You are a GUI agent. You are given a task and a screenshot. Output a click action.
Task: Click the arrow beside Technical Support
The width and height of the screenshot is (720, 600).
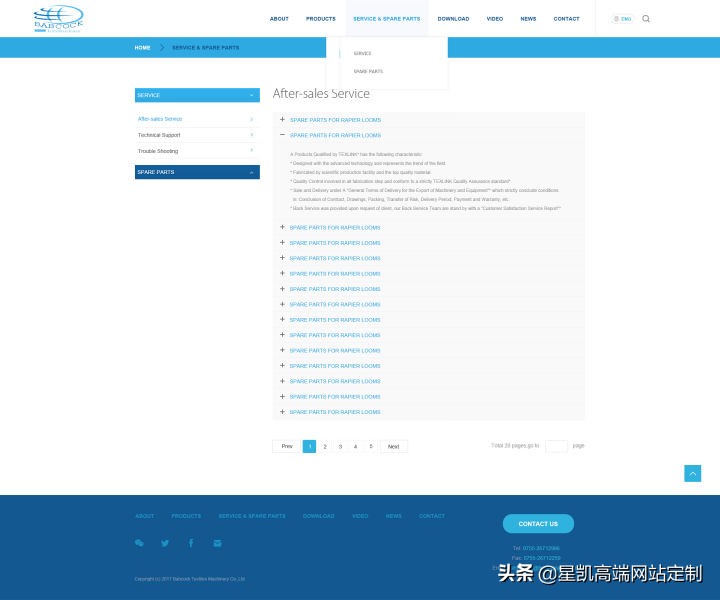252,135
